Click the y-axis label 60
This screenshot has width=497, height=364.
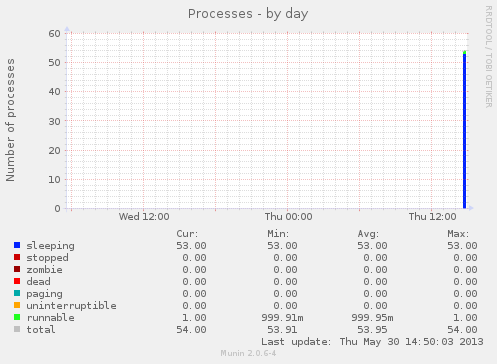click(x=54, y=34)
